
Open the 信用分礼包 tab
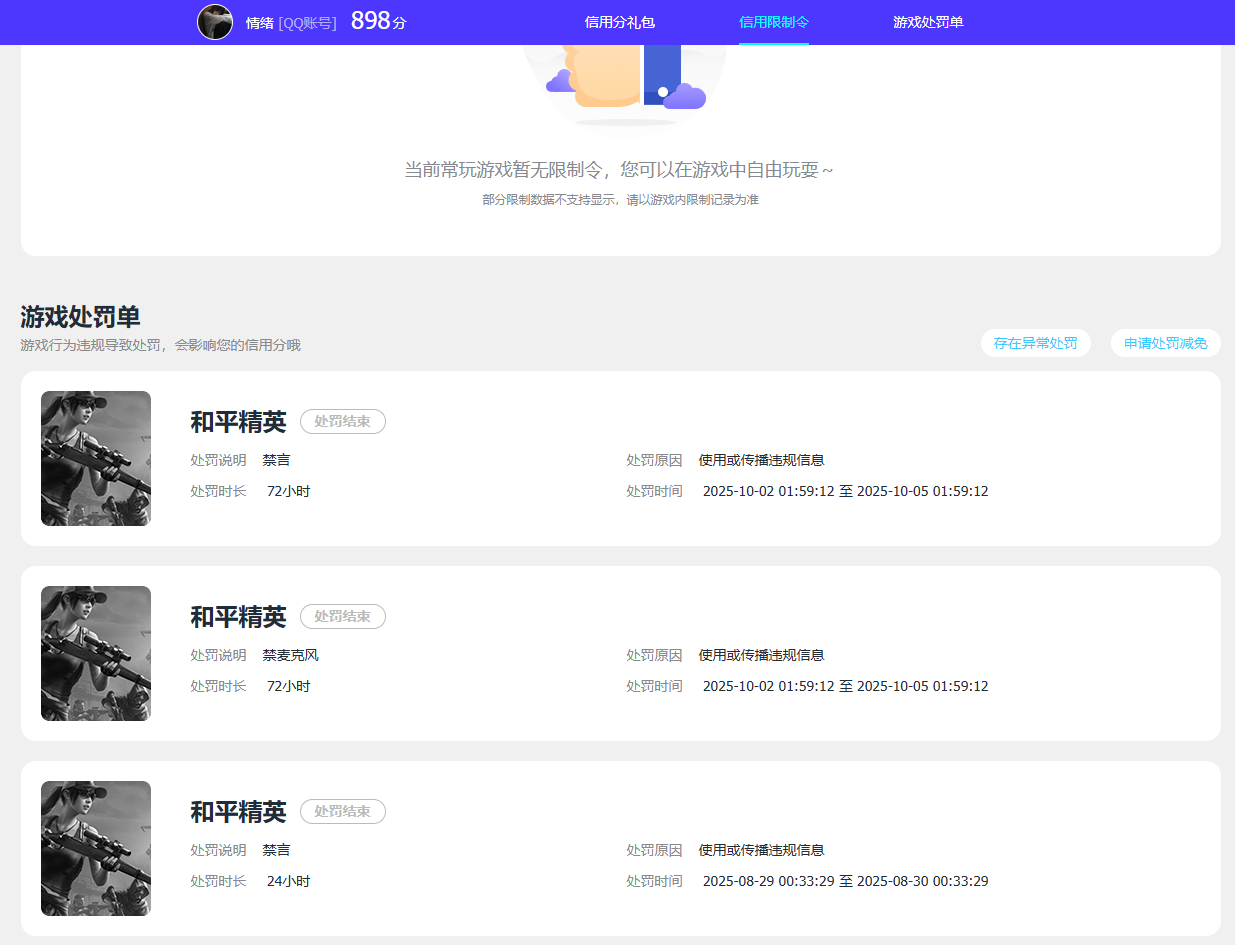[x=620, y=22]
